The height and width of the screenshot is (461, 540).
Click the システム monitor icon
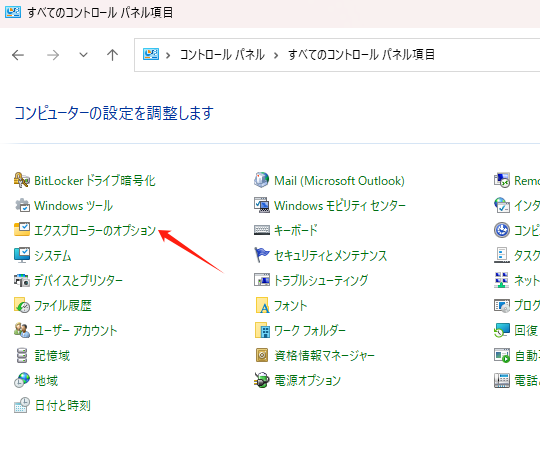point(22,255)
